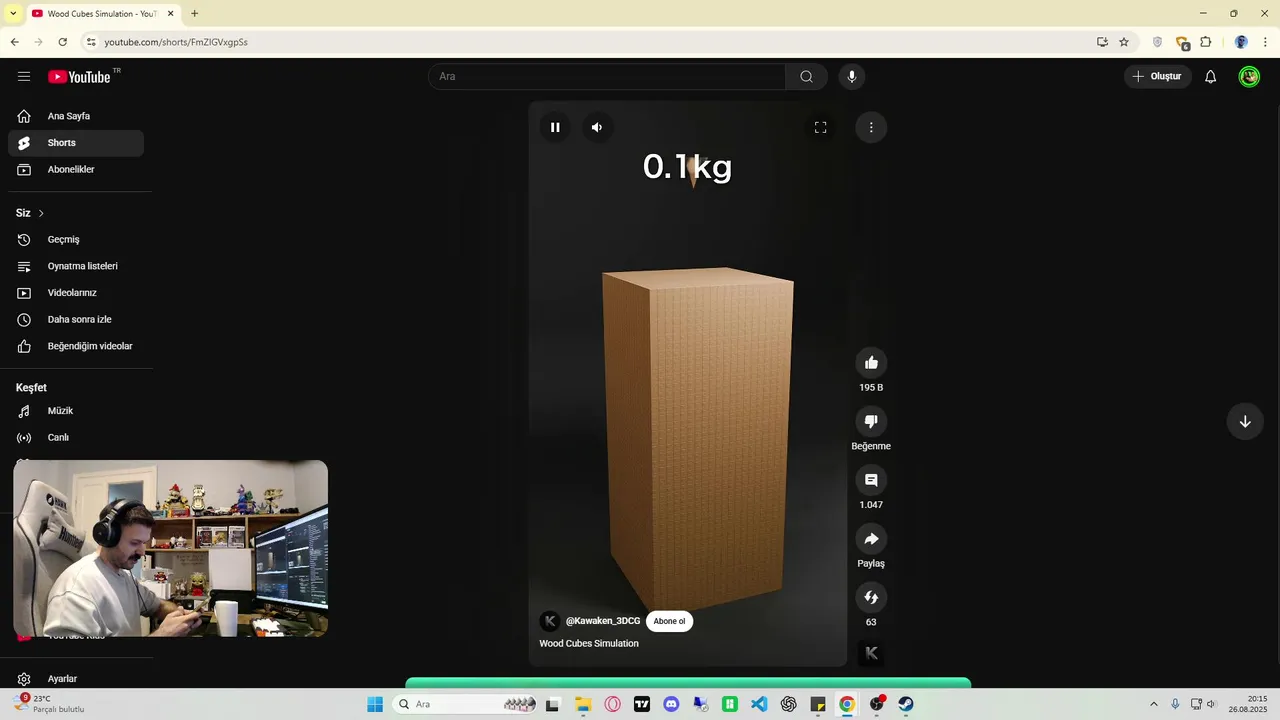Open Steam from the taskbar

pyautogui.click(x=906, y=704)
